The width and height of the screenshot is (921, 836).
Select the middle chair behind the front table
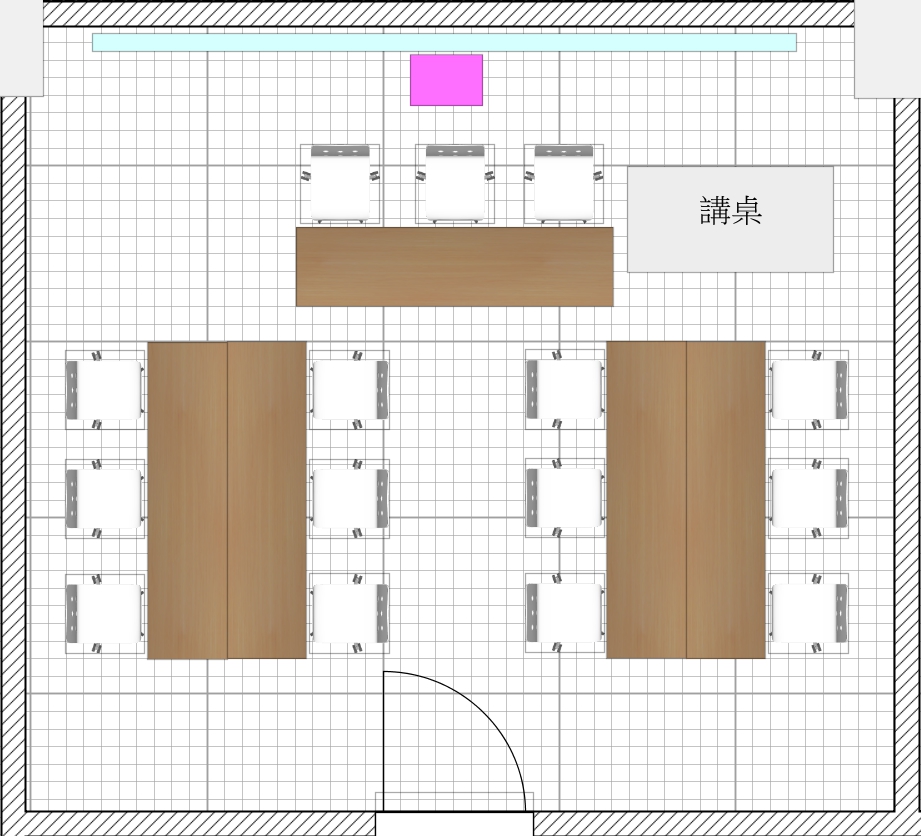tap(455, 184)
